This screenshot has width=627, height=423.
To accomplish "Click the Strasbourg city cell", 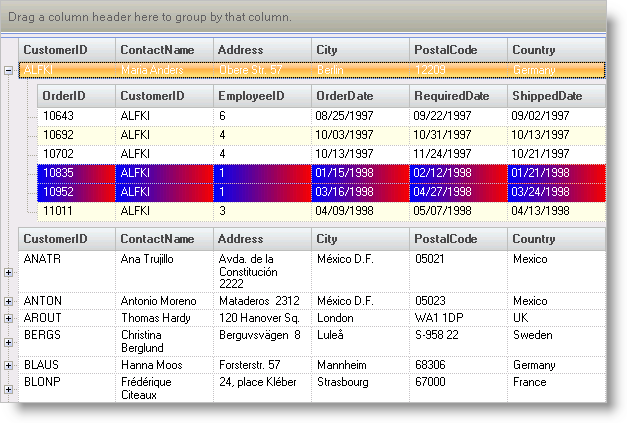I will [359, 382].
